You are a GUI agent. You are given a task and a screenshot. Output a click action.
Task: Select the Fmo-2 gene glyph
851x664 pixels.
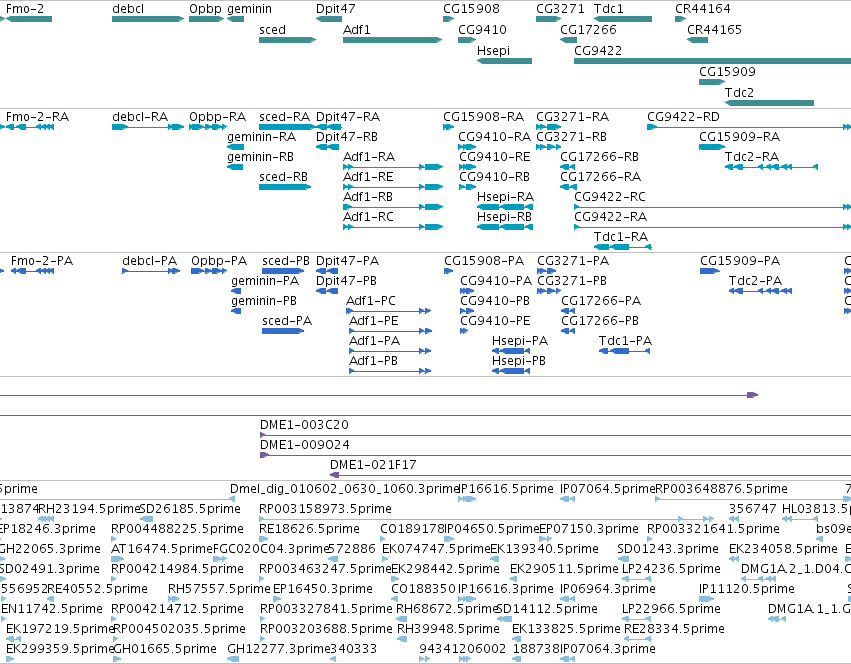28,19
